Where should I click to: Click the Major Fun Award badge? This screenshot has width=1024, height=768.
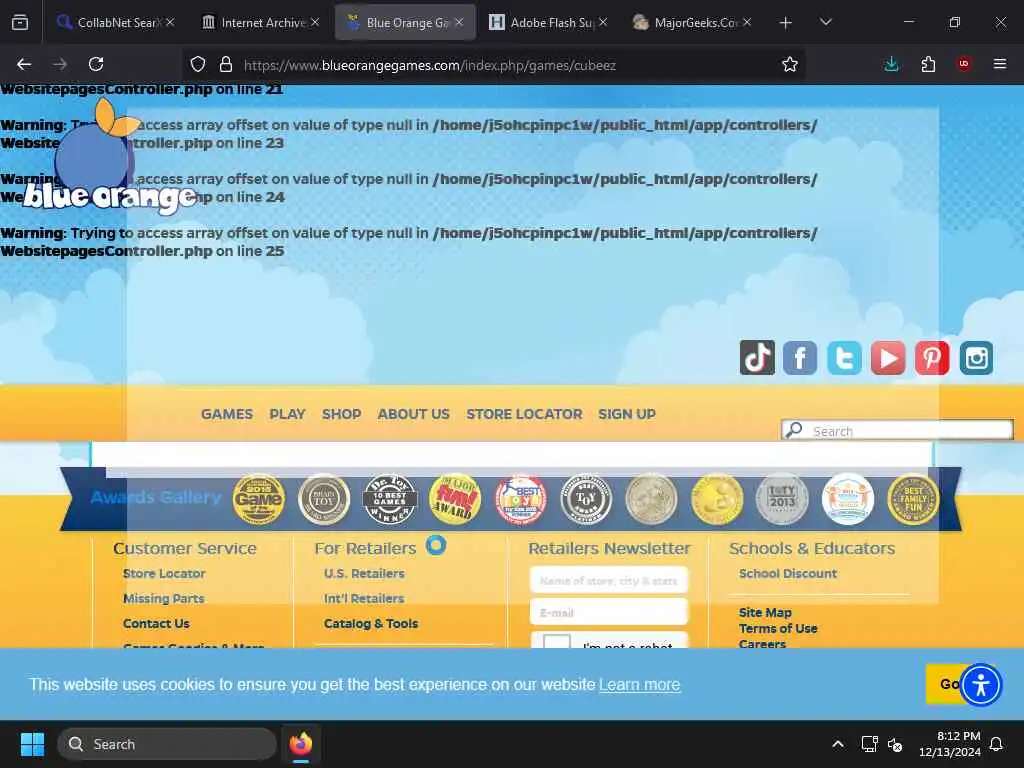click(455, 499)
